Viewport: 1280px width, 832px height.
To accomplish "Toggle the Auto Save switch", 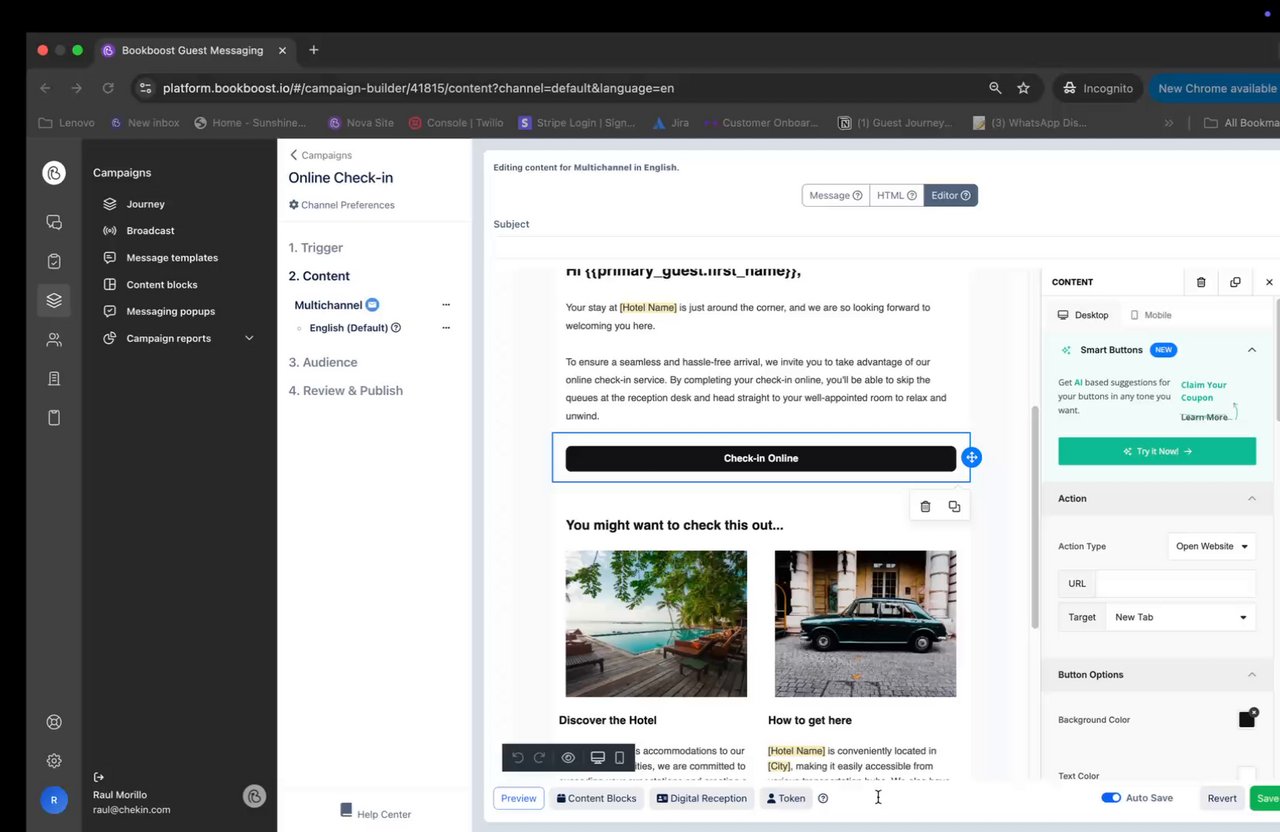I will (1111, 798).
